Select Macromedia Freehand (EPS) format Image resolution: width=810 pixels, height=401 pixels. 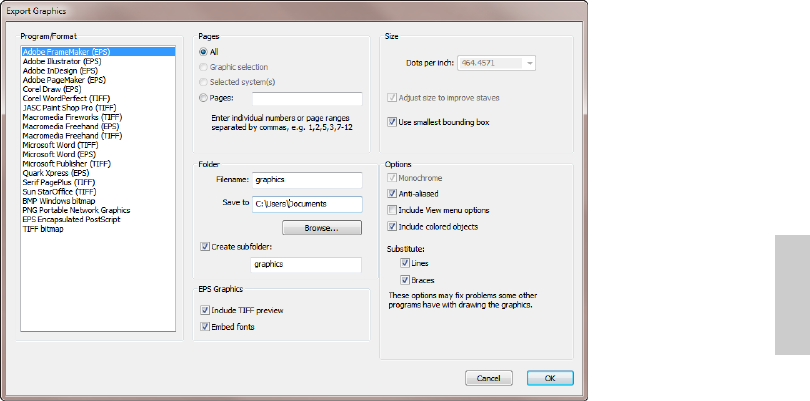pos(98,126)
